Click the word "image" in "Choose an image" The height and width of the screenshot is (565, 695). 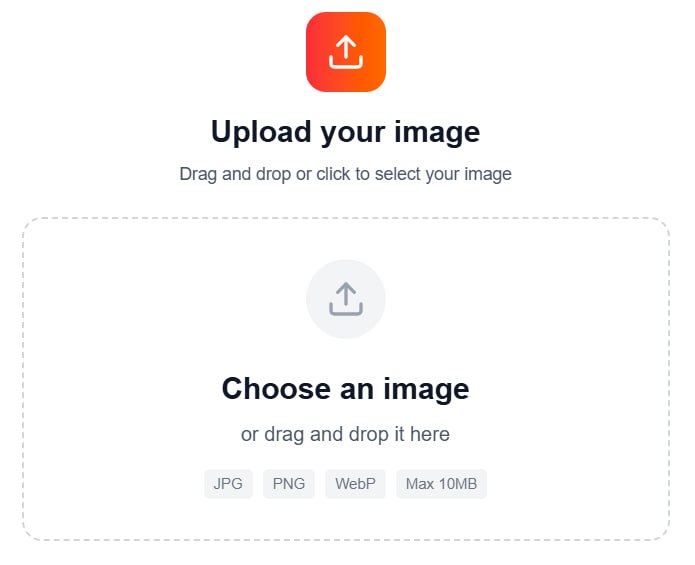pyautogui.click(x=426, y=390)
